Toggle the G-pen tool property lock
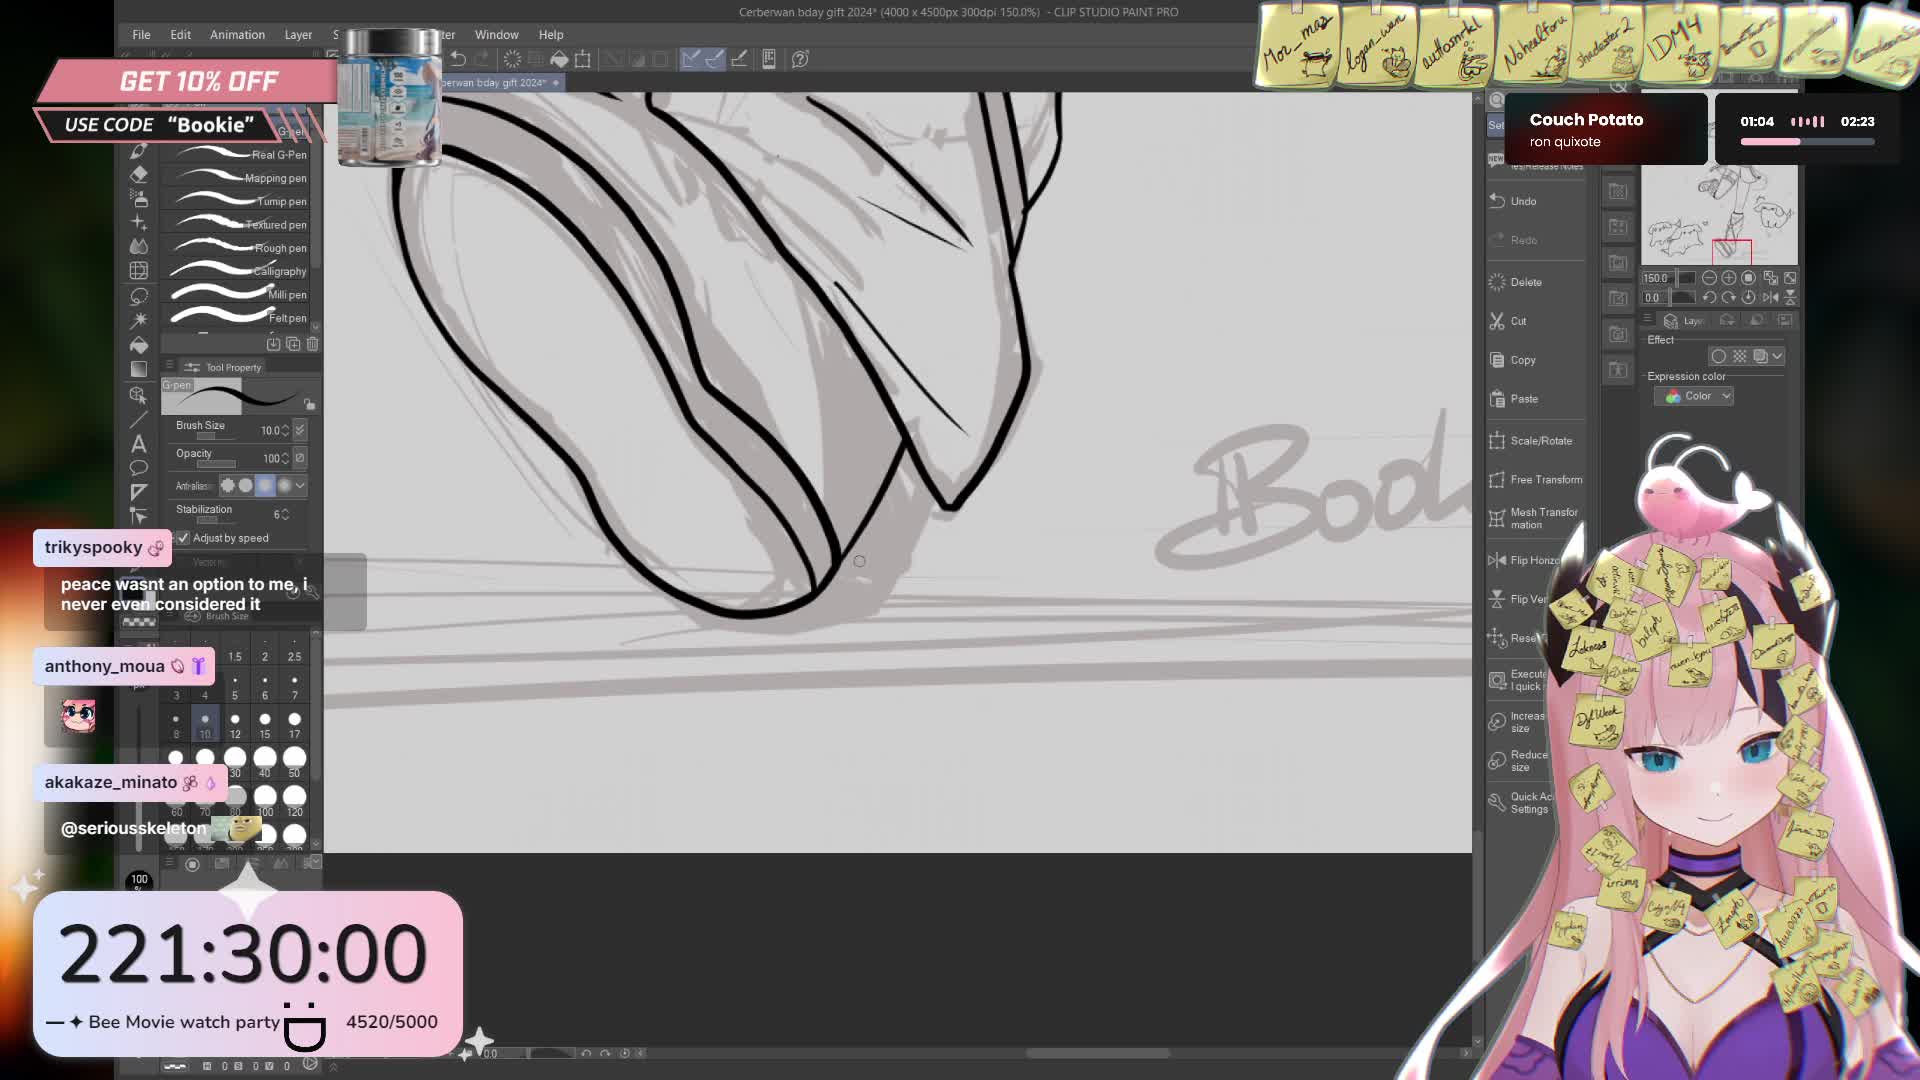This screenshot has height=1080, width=1920. pos(310,404)
